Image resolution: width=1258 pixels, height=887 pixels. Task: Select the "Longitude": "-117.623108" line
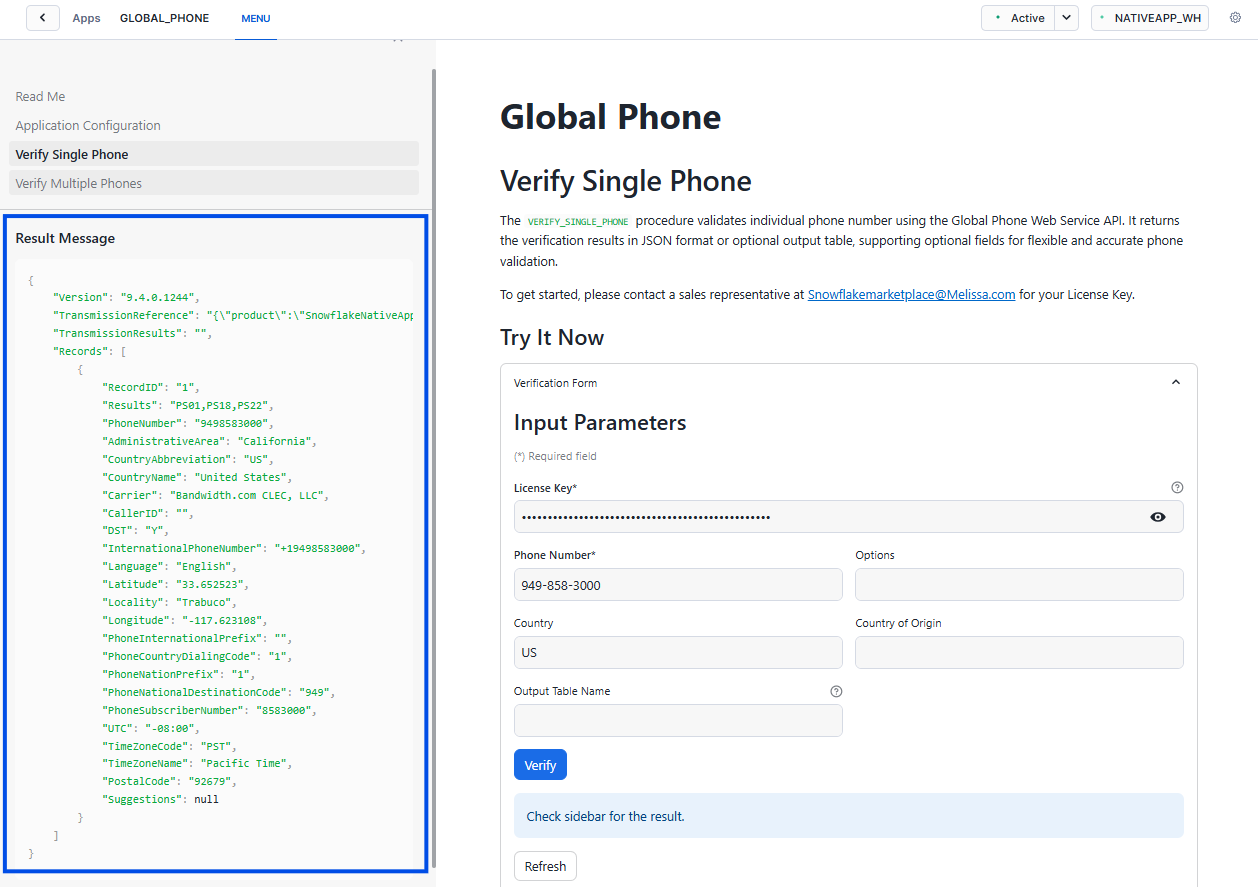click(185, 620)
